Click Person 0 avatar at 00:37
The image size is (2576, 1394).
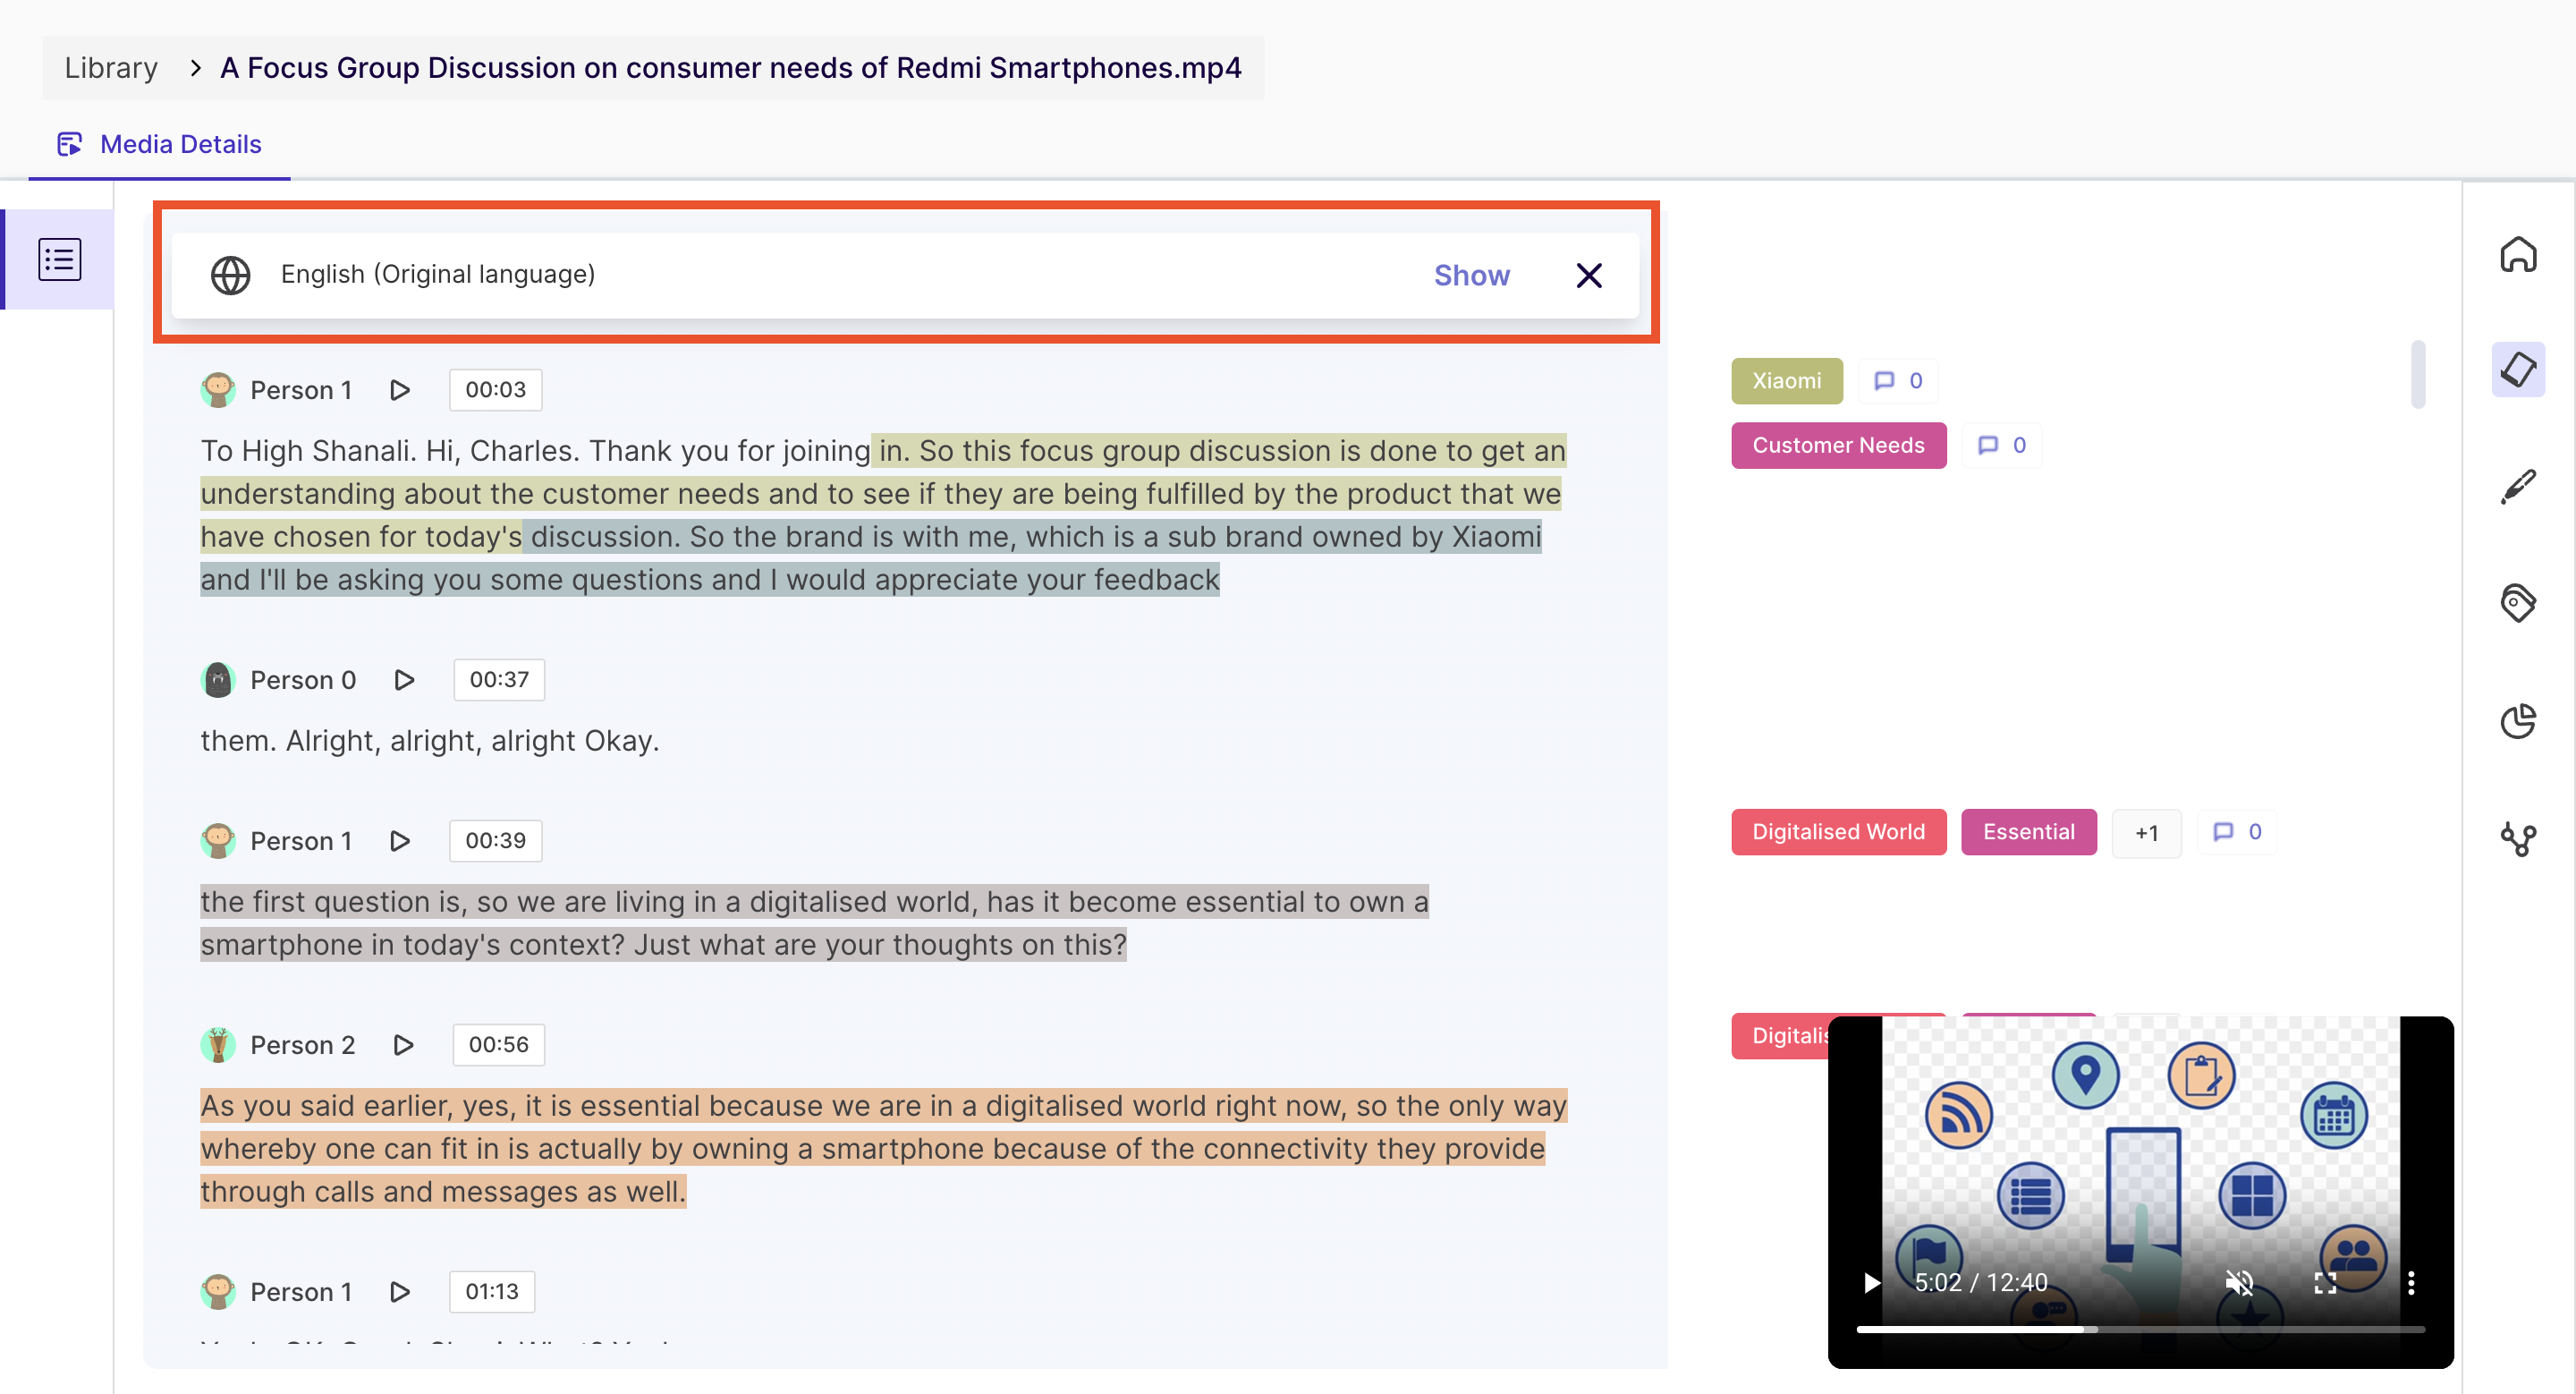(218, 680)
